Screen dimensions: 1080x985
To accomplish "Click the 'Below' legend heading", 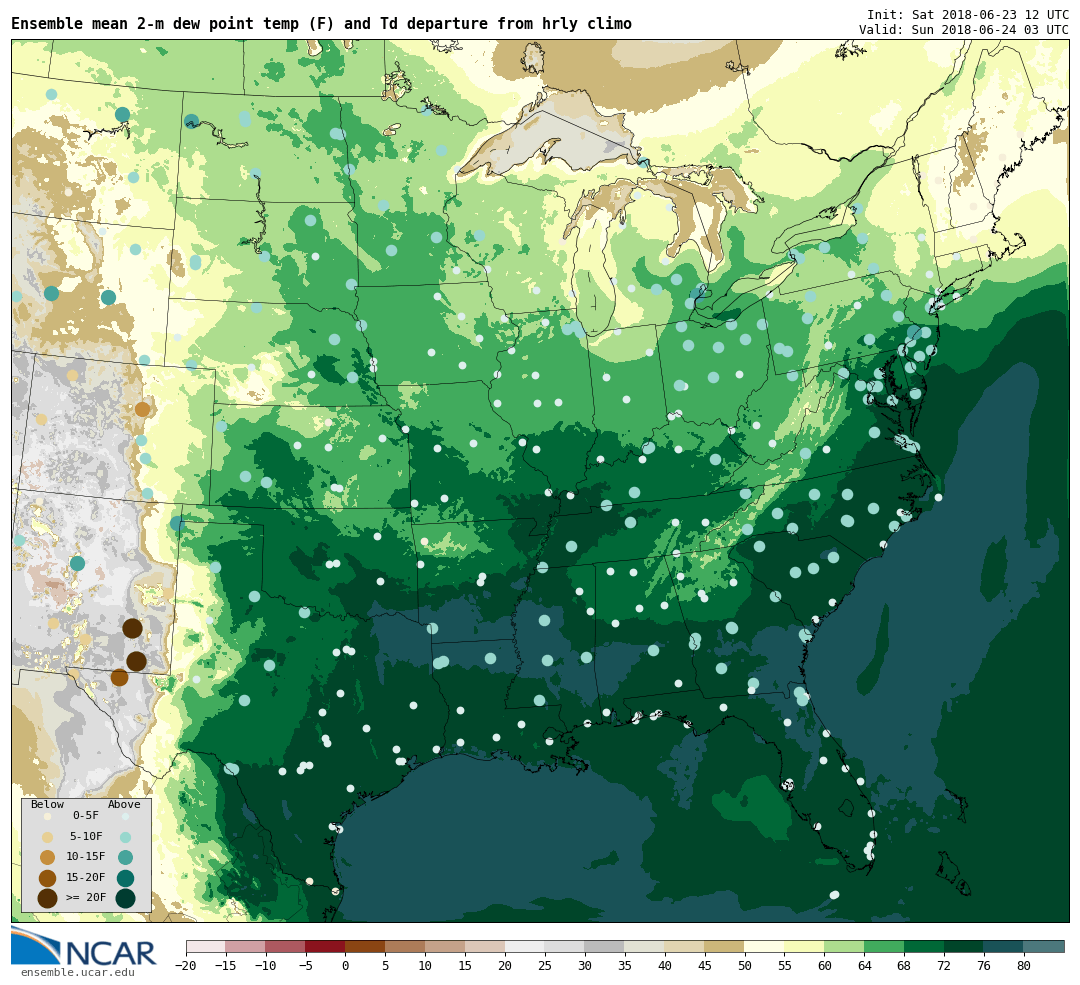I will click(48, 804).
